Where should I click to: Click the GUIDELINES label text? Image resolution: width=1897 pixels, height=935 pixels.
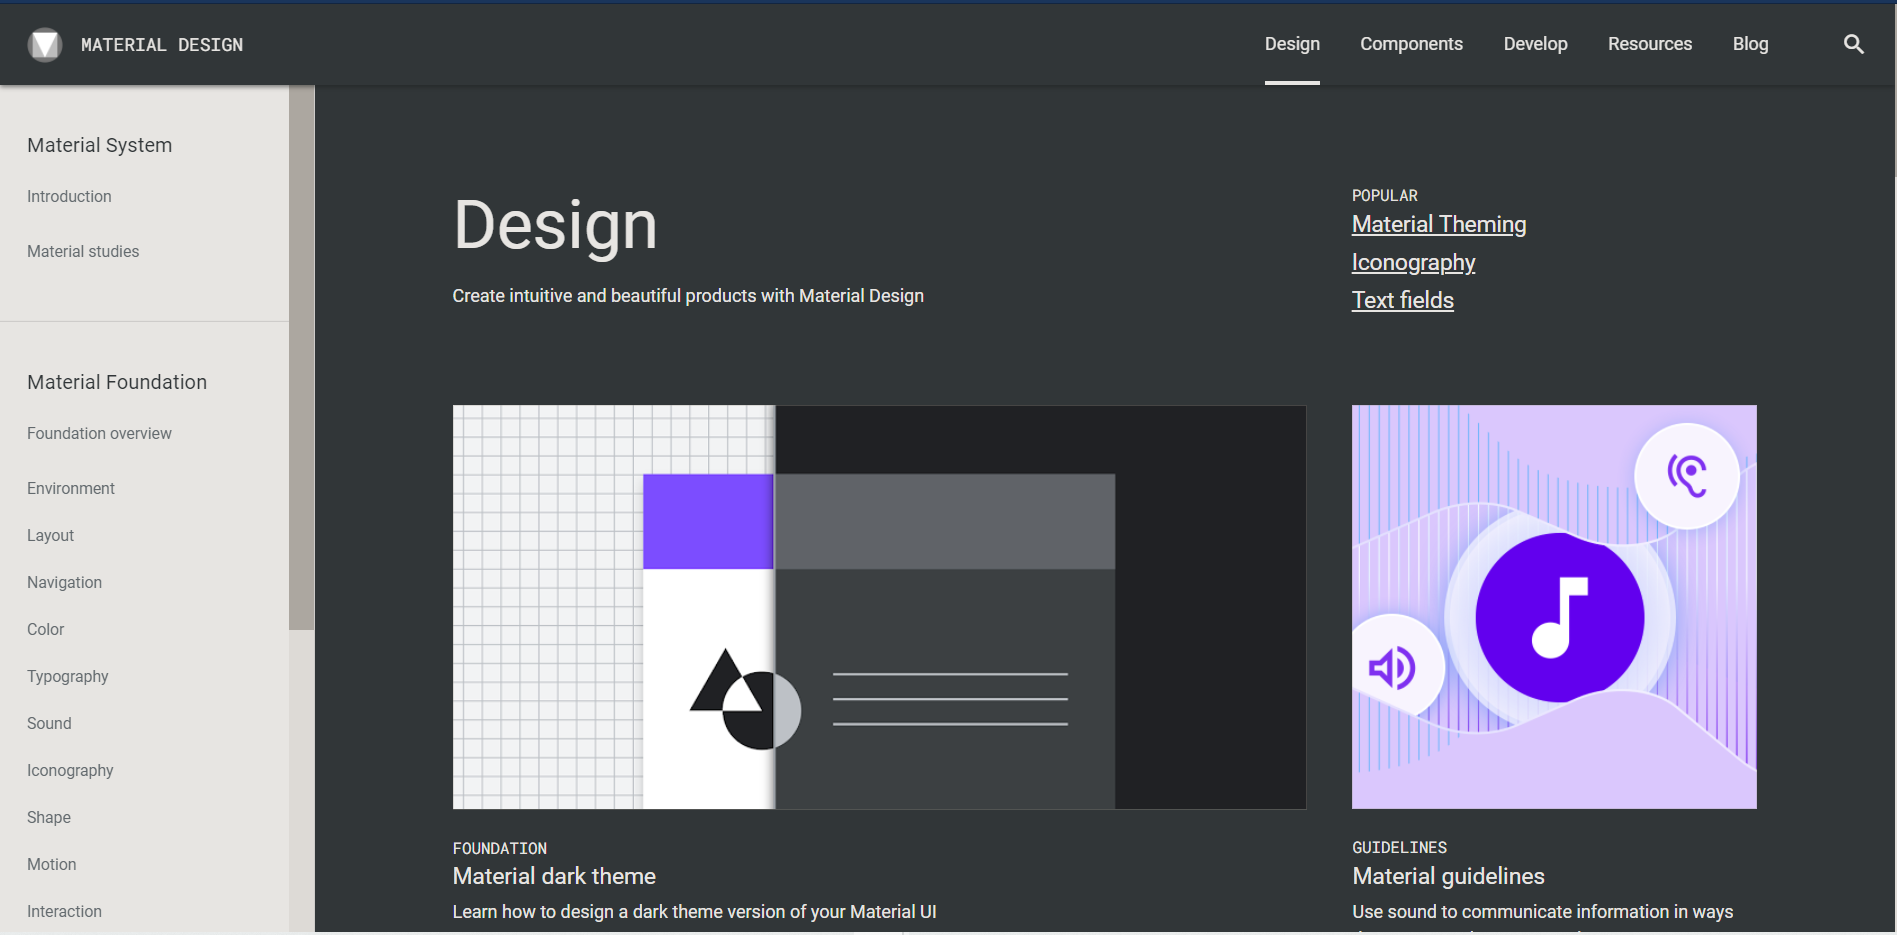pos(1399,847)
